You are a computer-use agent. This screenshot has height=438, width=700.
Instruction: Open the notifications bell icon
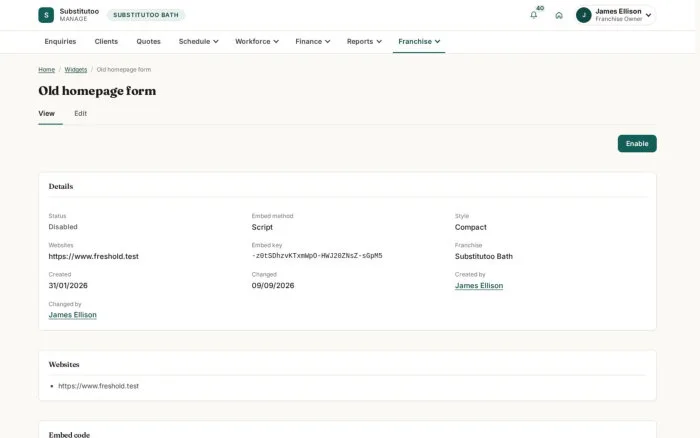tap(533, 15)
